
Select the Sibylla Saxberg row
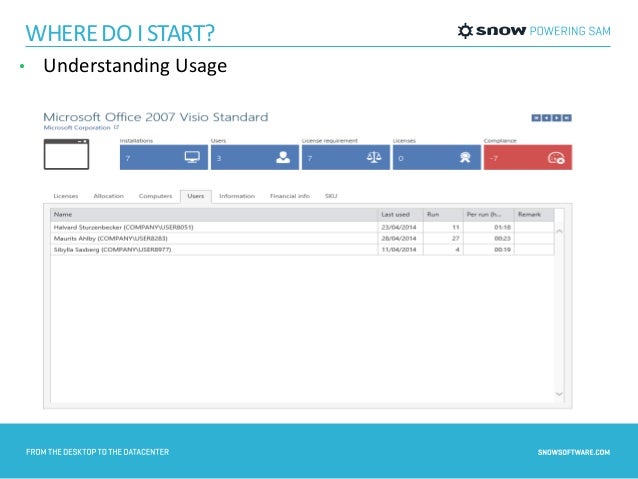[302, 249]
